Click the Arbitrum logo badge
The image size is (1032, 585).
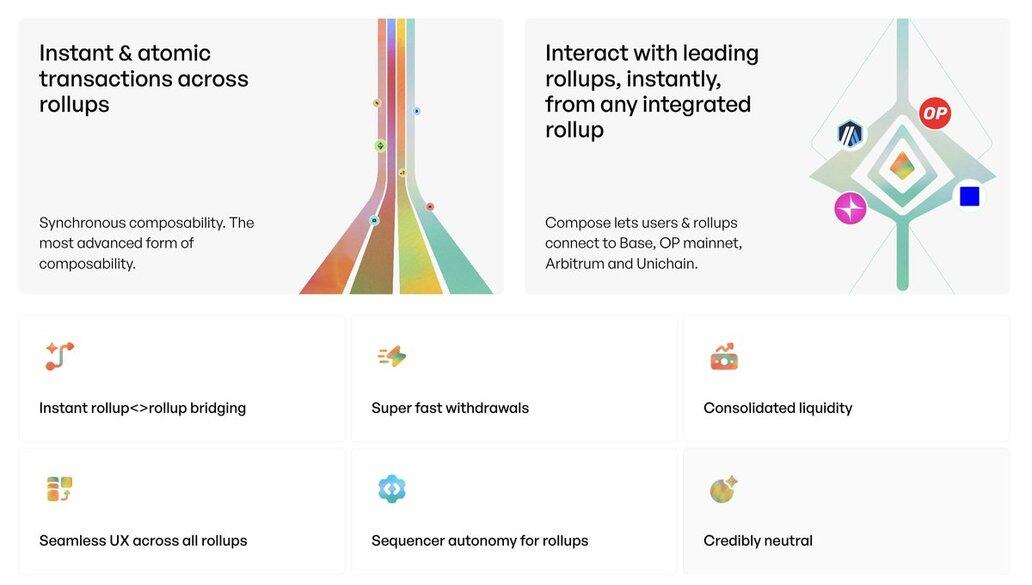pyautogui.click(x=850, y=133)
